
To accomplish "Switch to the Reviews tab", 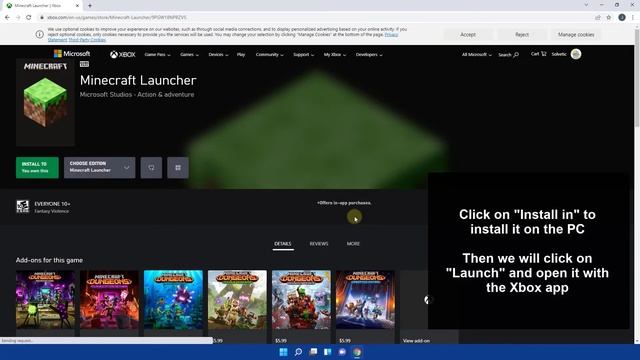I will [x=319, y=244].
